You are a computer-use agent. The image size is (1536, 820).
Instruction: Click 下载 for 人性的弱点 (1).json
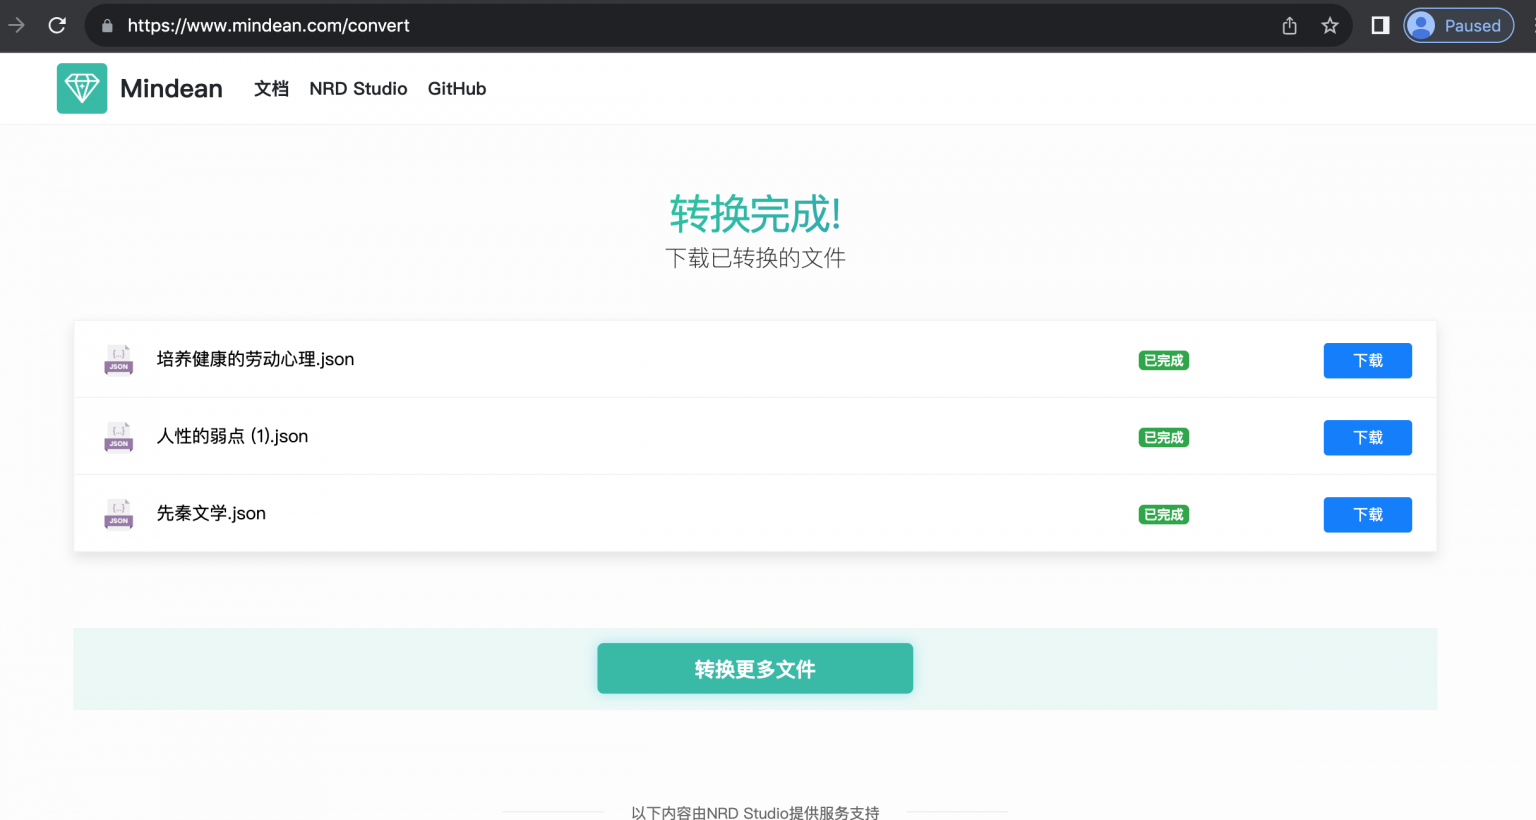click(x=1367, y=437)
